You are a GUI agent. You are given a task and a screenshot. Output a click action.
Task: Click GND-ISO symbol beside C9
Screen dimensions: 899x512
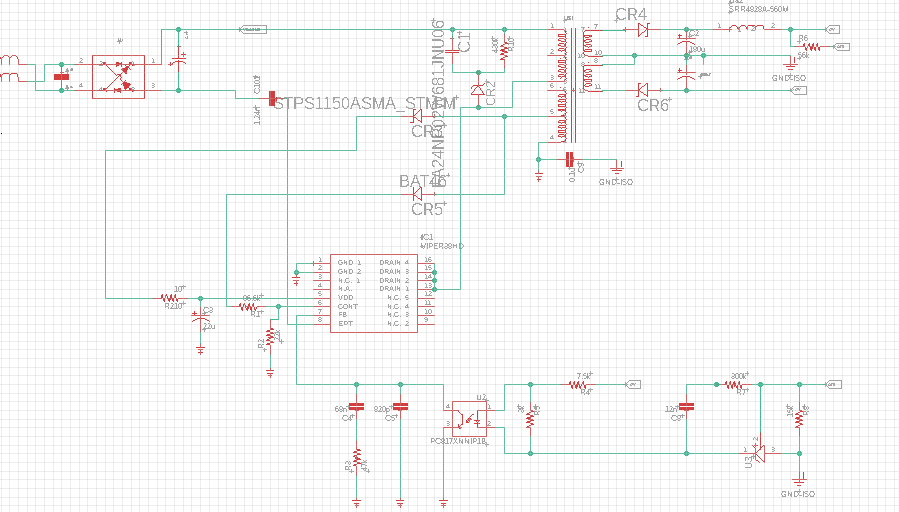pos(617,167)
